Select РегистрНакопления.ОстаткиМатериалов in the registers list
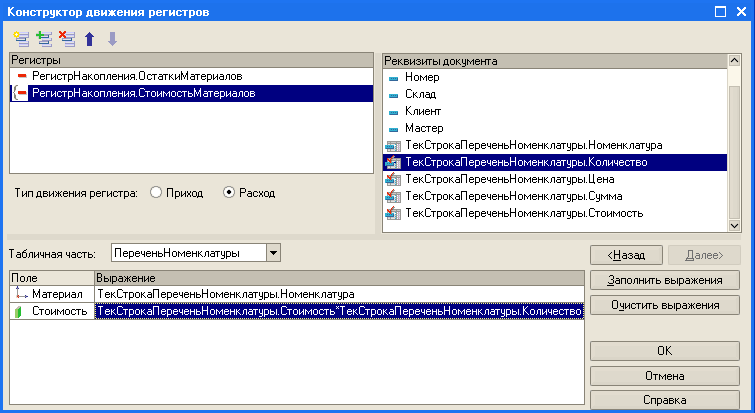This screenshot has height=413, width=755. tap(137, 76)
